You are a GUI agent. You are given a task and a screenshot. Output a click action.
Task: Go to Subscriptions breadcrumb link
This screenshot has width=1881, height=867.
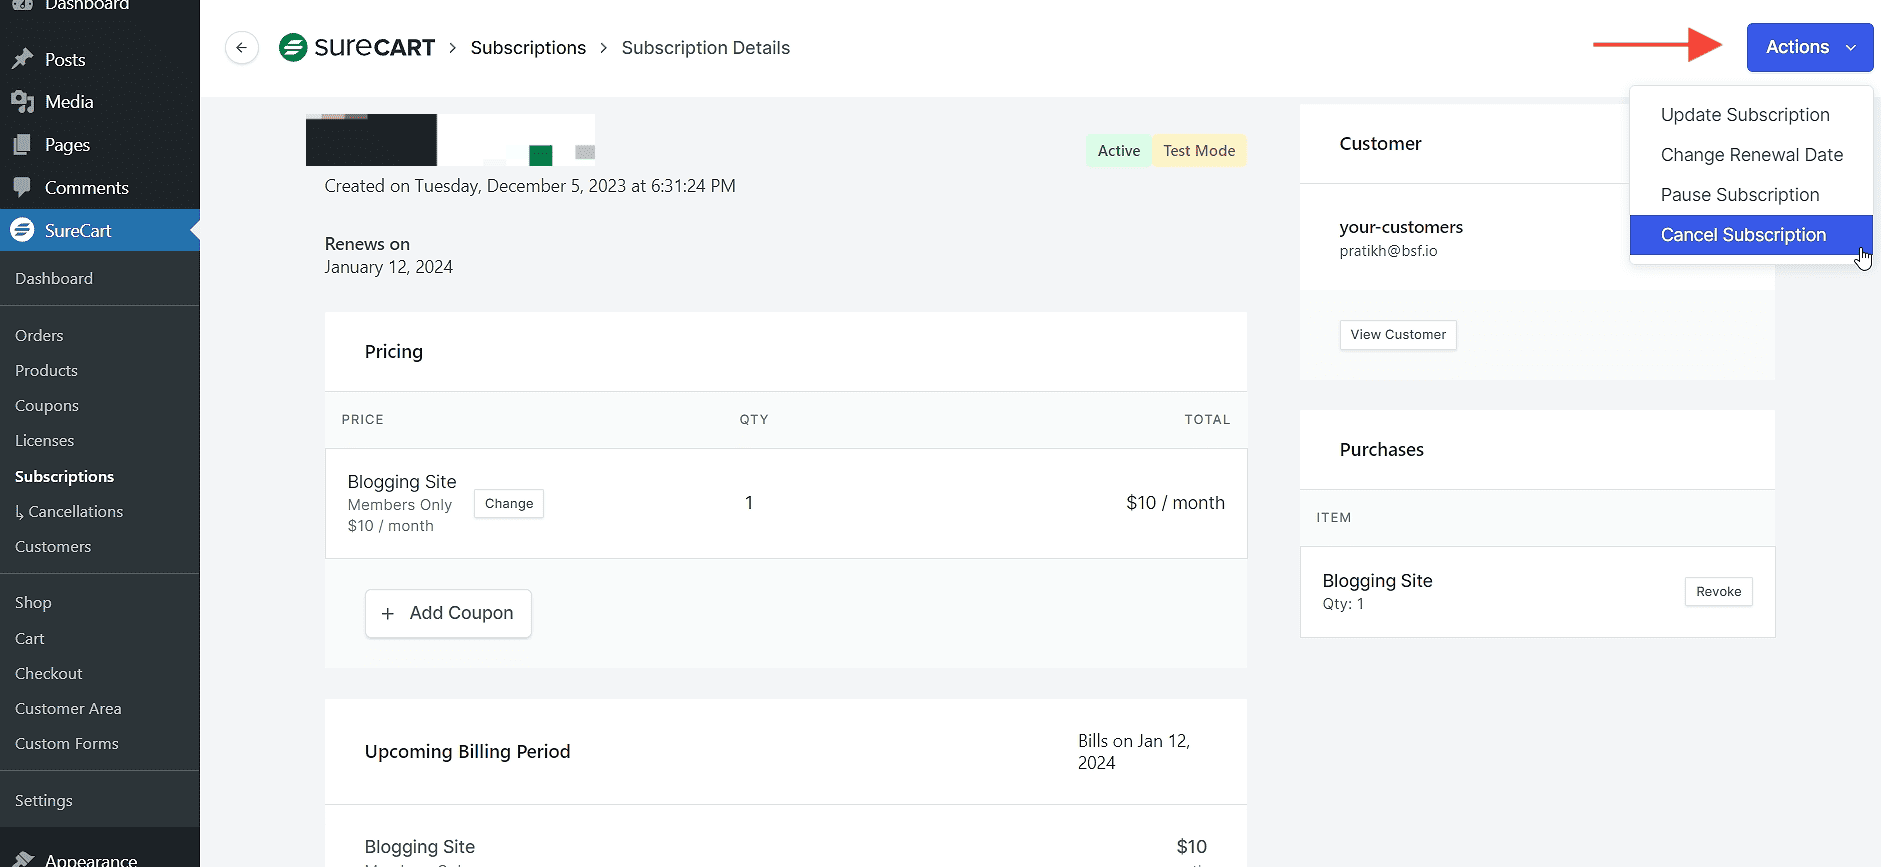click(x=528, y=48)
